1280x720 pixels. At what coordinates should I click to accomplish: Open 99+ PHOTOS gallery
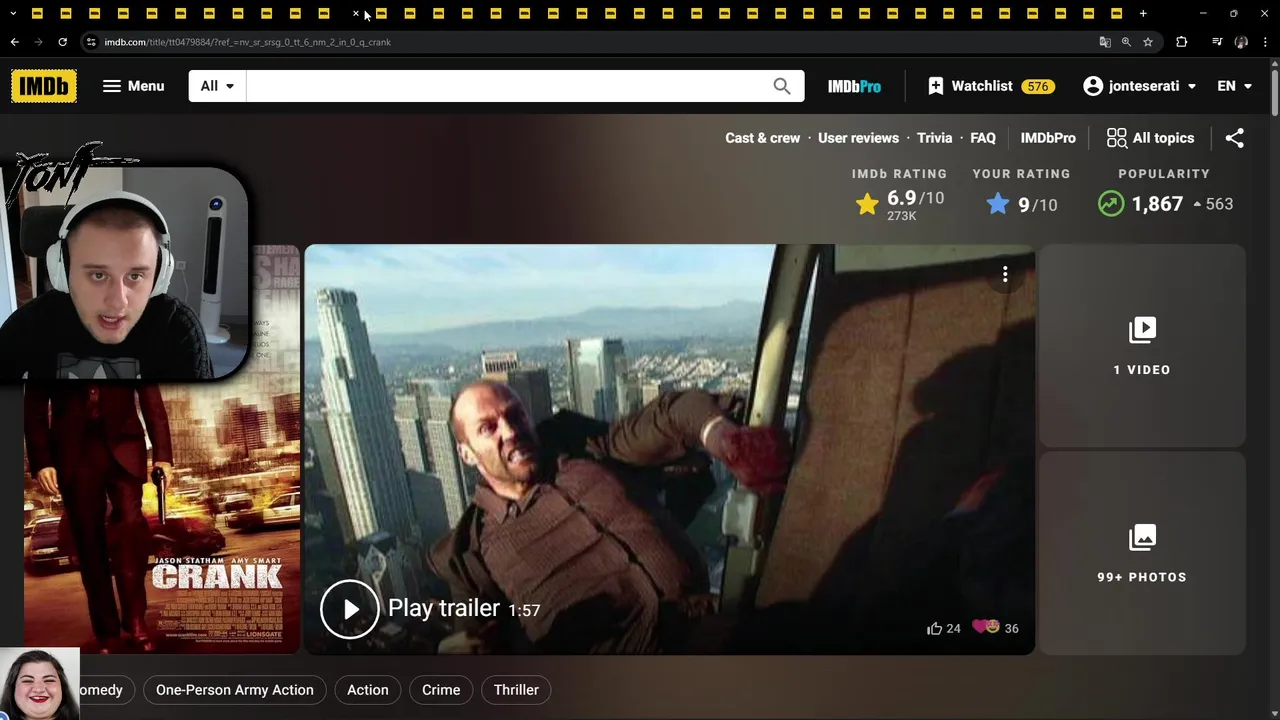[1142, 554]
